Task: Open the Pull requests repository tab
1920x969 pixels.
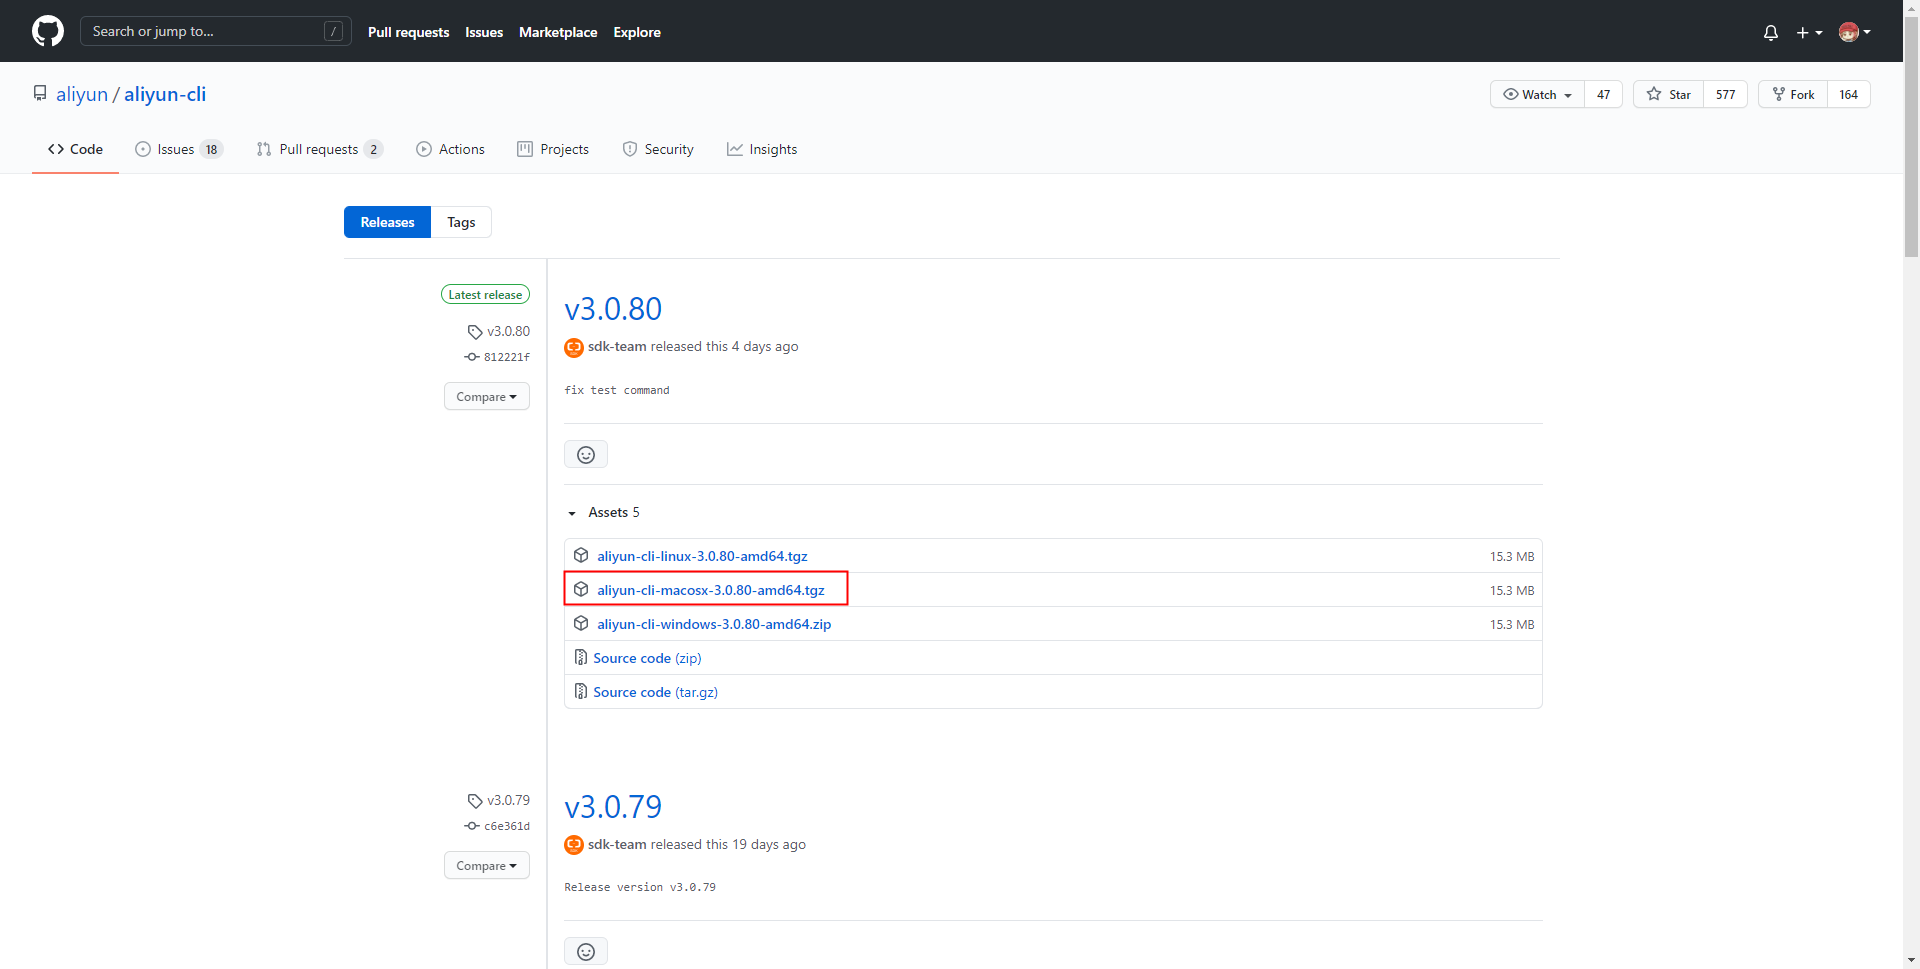Action: 319,149
